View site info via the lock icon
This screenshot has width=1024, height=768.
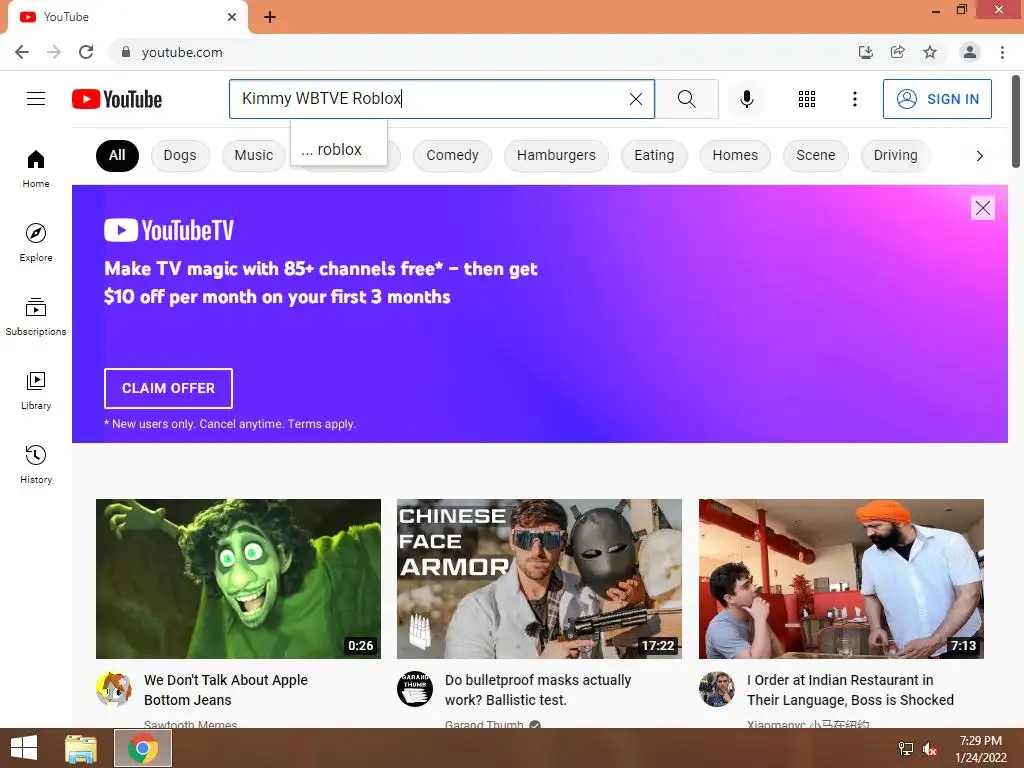126,52
